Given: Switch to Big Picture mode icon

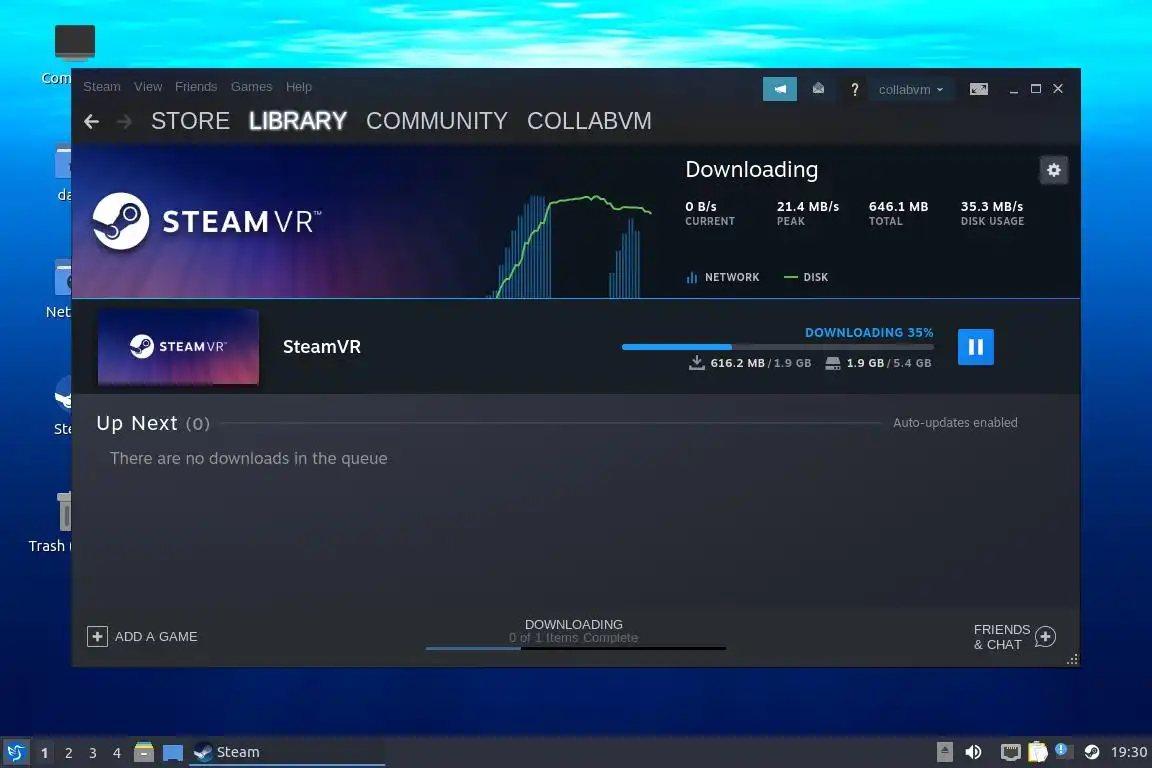Looking at the screenshot, I should pos(979,89).
